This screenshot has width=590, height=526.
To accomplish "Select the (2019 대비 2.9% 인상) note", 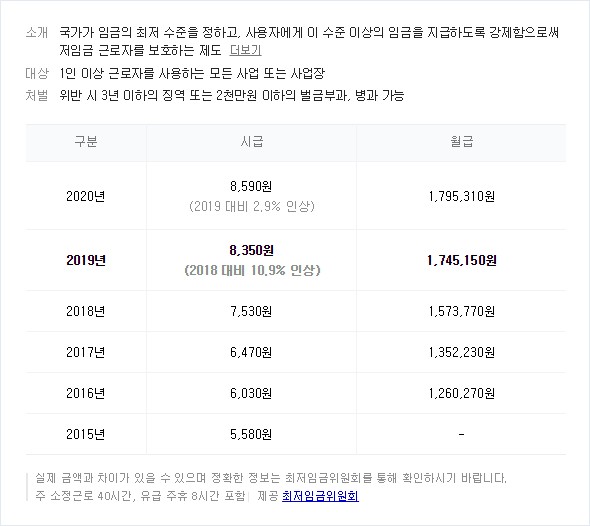I will (252, 206).
